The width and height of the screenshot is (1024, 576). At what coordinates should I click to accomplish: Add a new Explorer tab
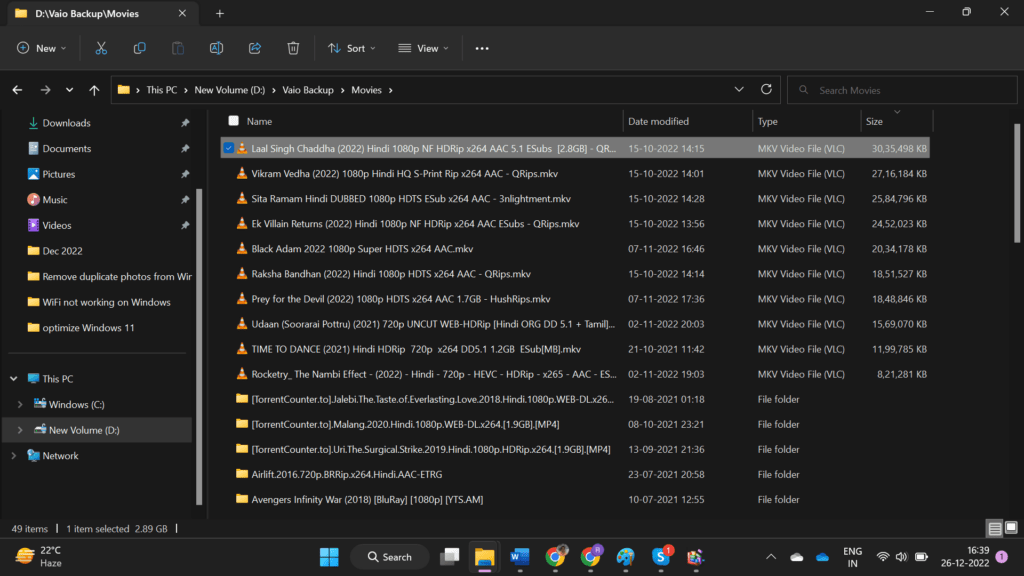pos(219,14)
